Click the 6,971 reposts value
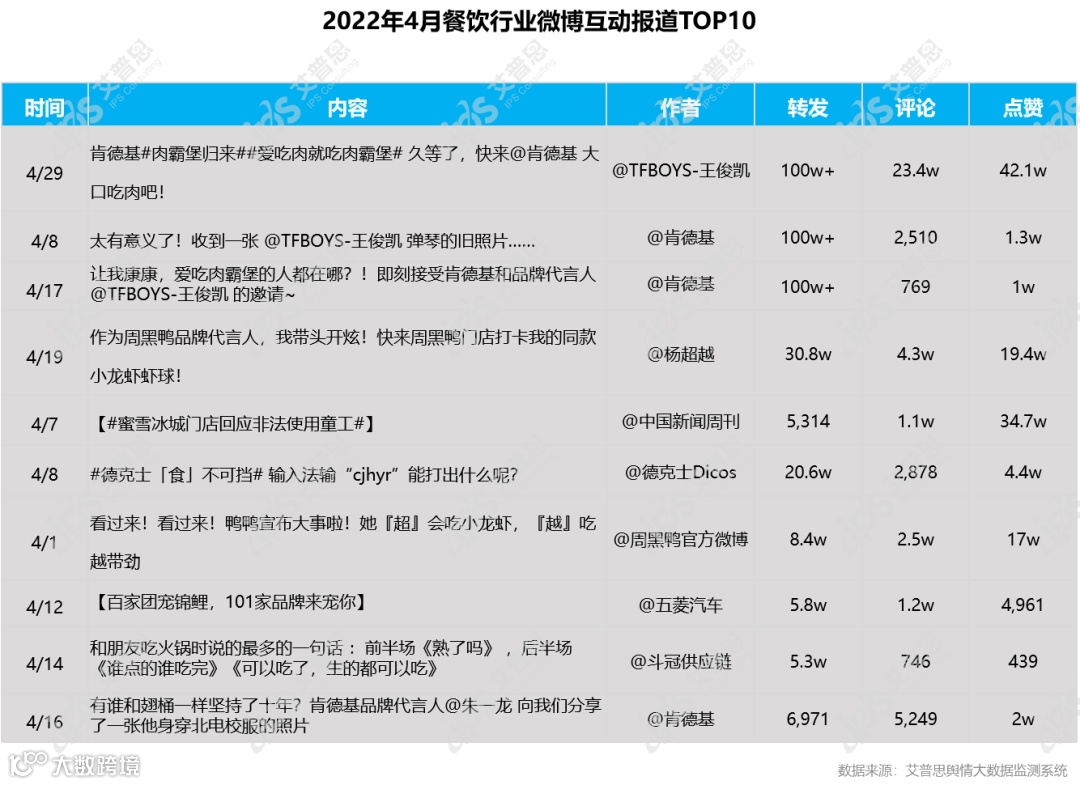 coord(808,719)
